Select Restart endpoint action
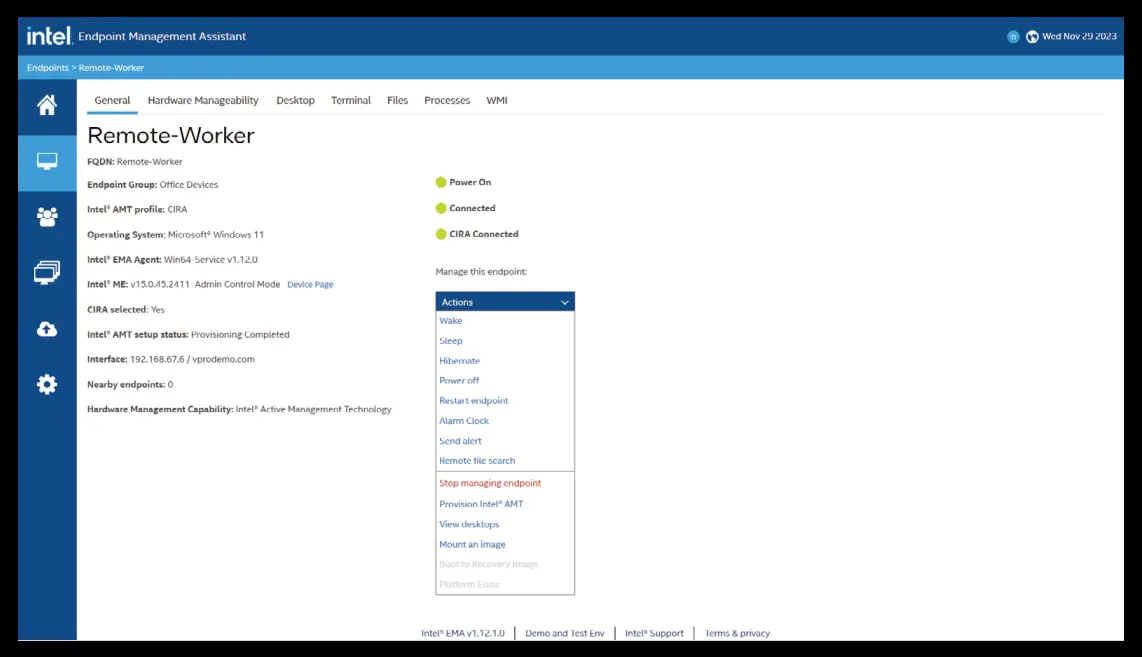The height and width of the screenshot is (657, 1142). 473,401
